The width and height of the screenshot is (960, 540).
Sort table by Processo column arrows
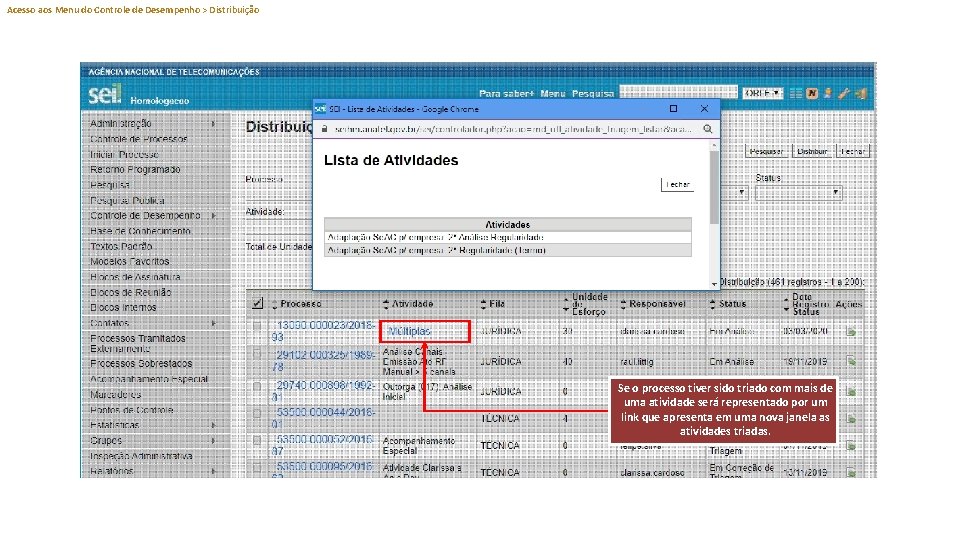tap(274, 304)
